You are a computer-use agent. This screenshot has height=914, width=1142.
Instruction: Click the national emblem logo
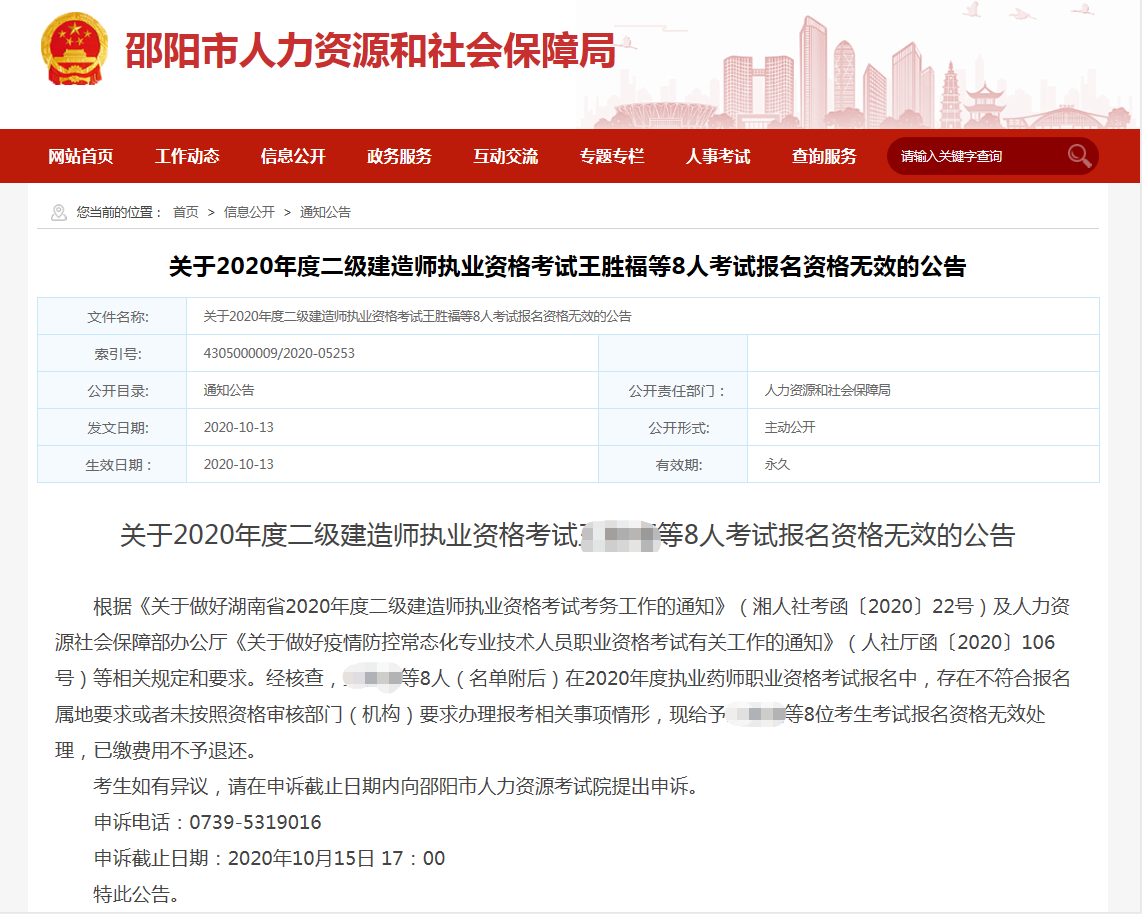click(x=72, y=48)
